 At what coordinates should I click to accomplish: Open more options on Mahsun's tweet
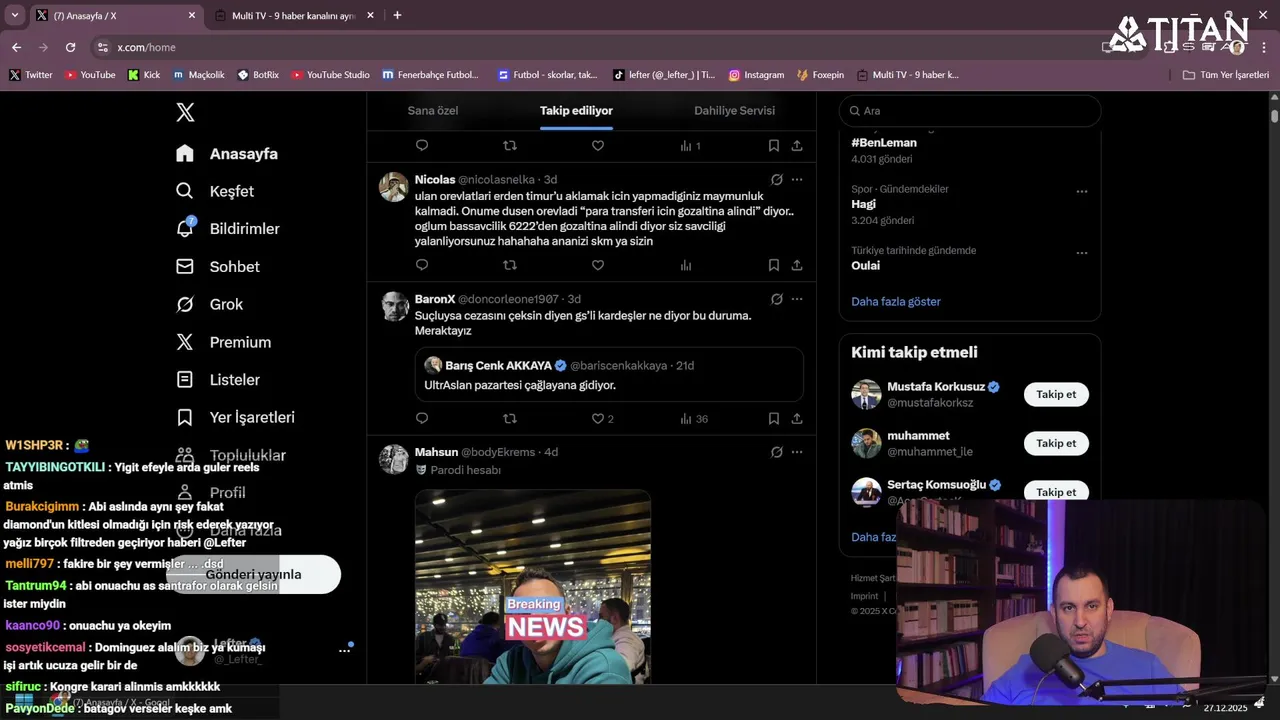click(x=797, y=452)
